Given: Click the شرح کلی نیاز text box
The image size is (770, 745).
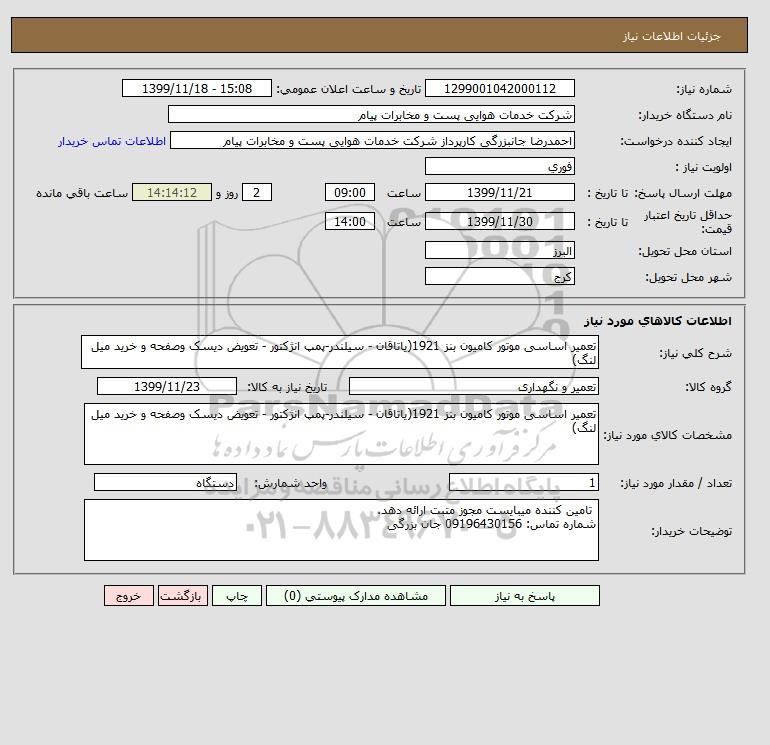Looking at the screenshot, I should click(x=340, y=352).
